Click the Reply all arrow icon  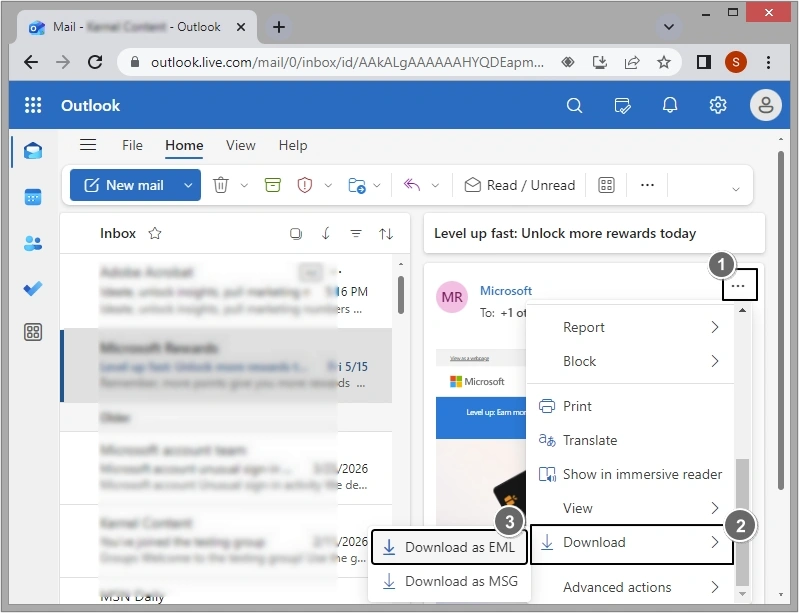[412, 185]
